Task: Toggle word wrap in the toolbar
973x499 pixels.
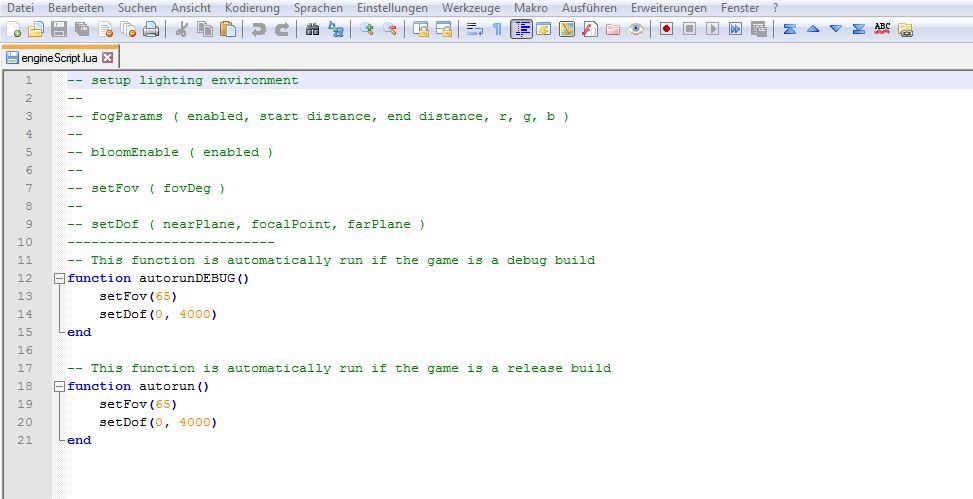Action: 474,29
